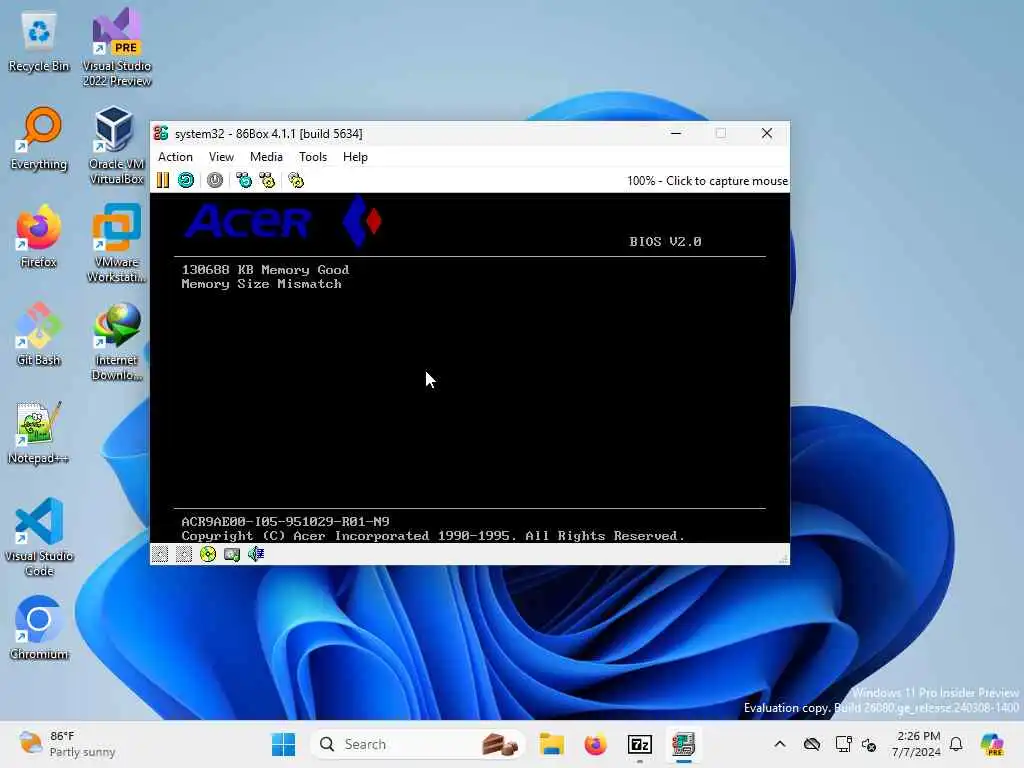Select Visual Studio 2022 Preview shortcut
The image size is (1024, 768).
click(117, 48)
